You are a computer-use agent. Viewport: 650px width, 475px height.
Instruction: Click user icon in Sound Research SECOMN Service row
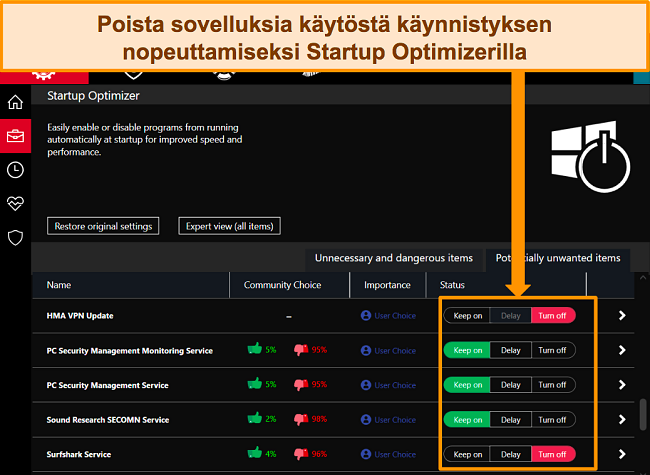[366, 419]
